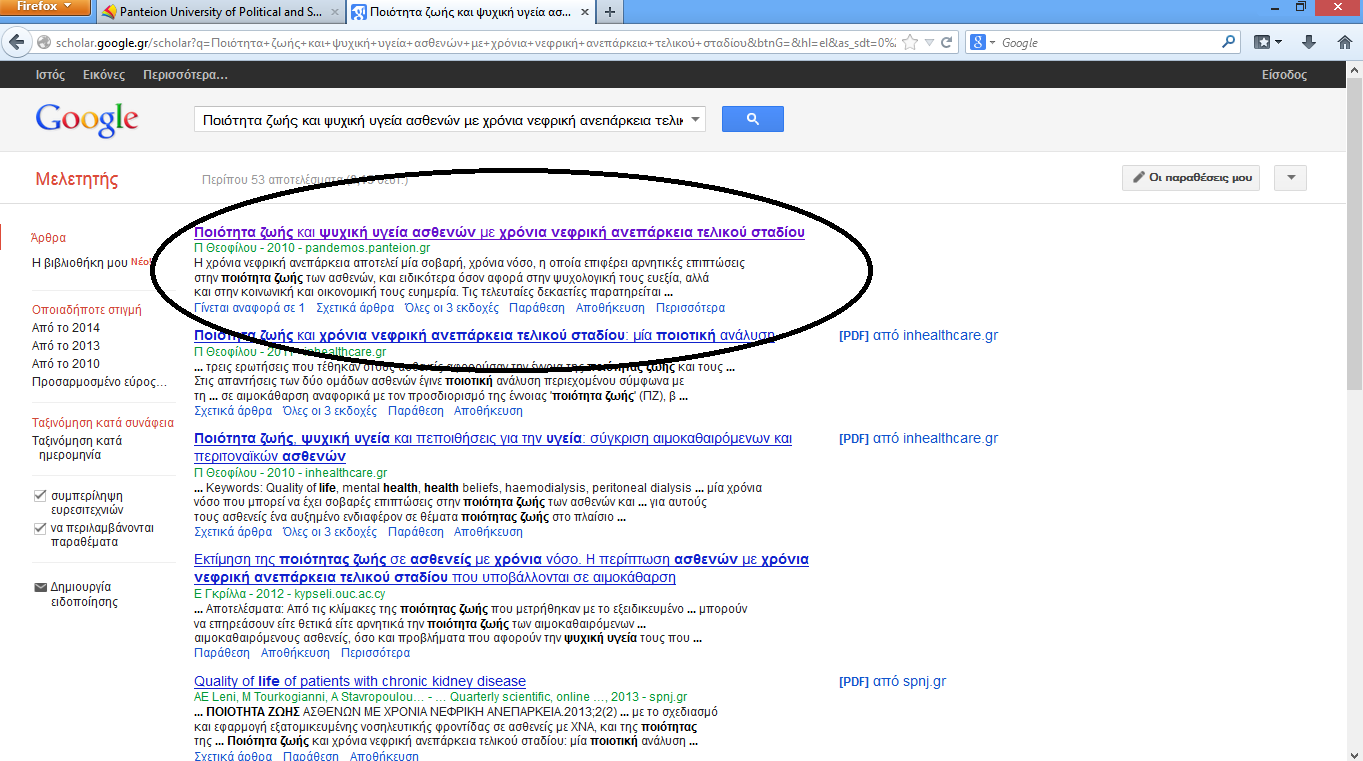Reload the current page
Screen dimensions: 1363x761
point(947,43)
